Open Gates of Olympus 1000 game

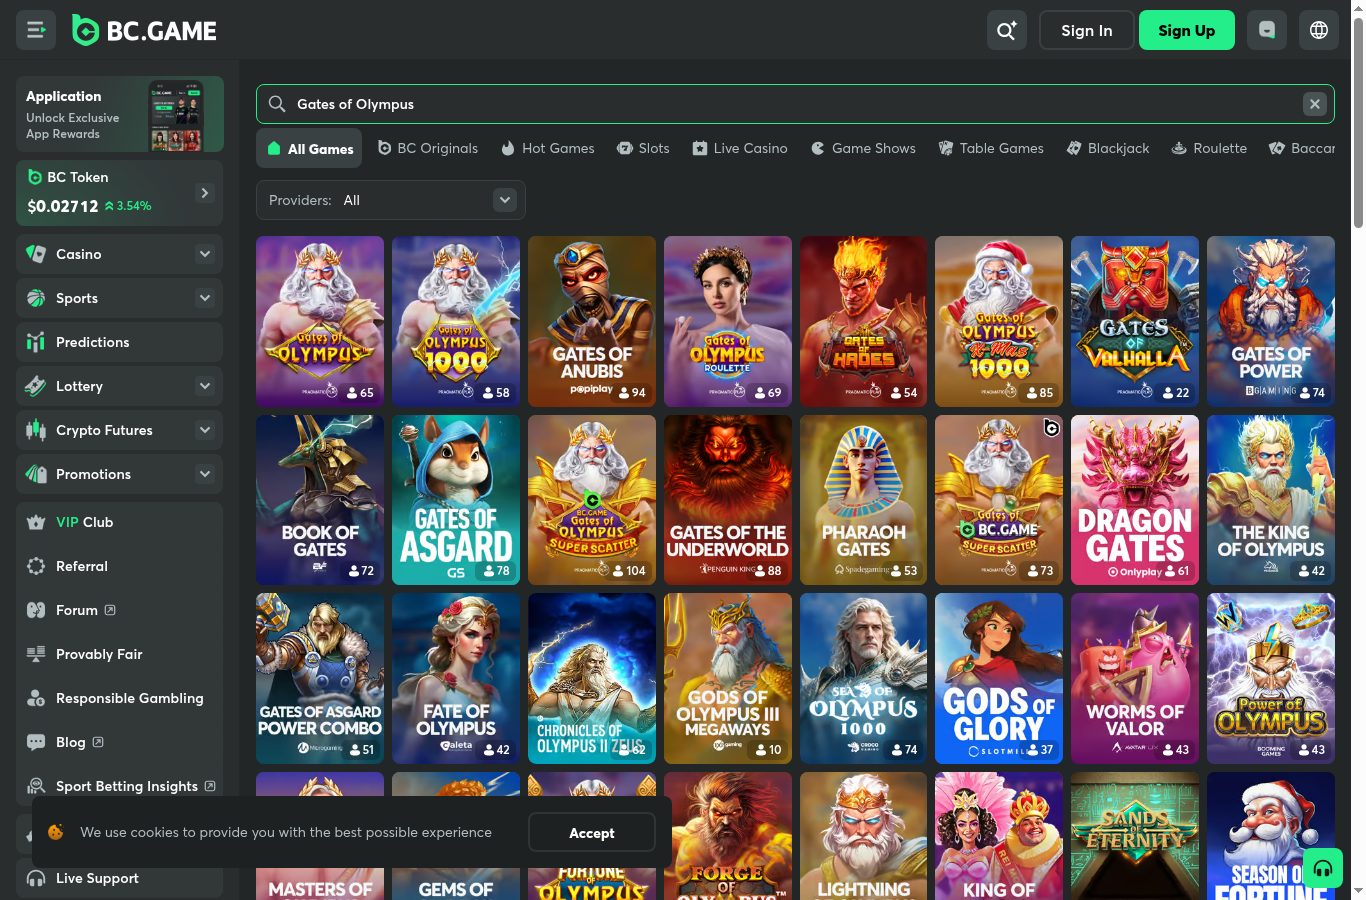(456, 321)
